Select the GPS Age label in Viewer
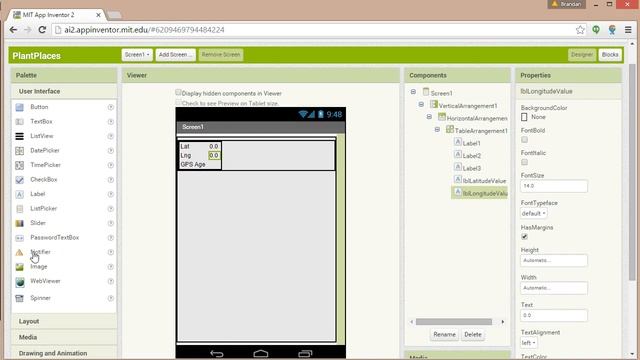This screenshot has width=640, height=360. point(193,164)
